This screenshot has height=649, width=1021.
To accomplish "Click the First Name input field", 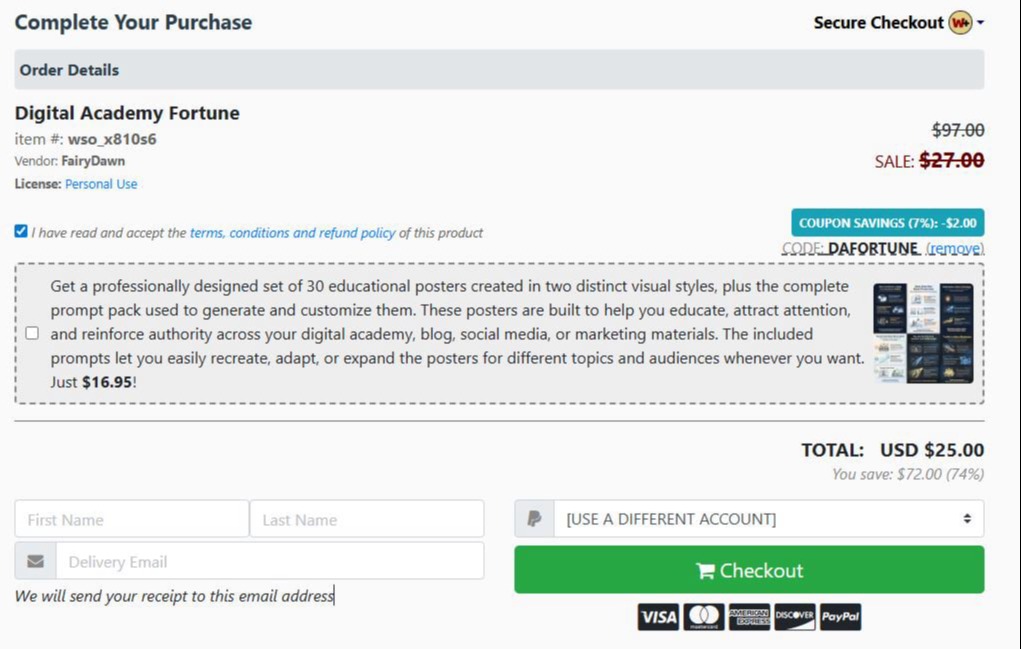I will click(x=130, y=518).
